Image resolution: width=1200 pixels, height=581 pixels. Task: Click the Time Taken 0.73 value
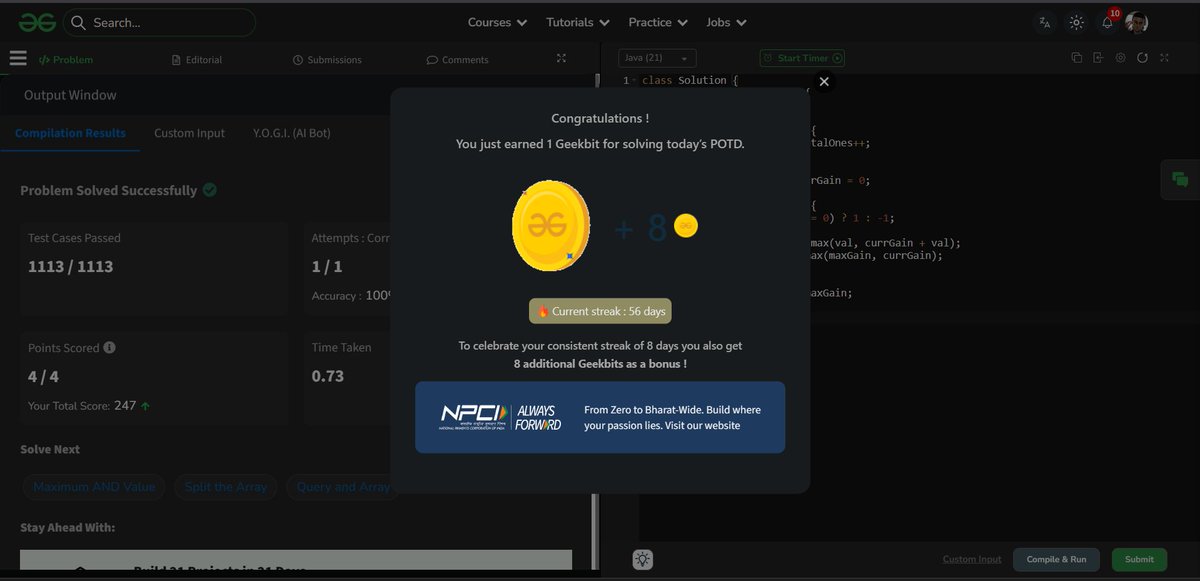328,376
